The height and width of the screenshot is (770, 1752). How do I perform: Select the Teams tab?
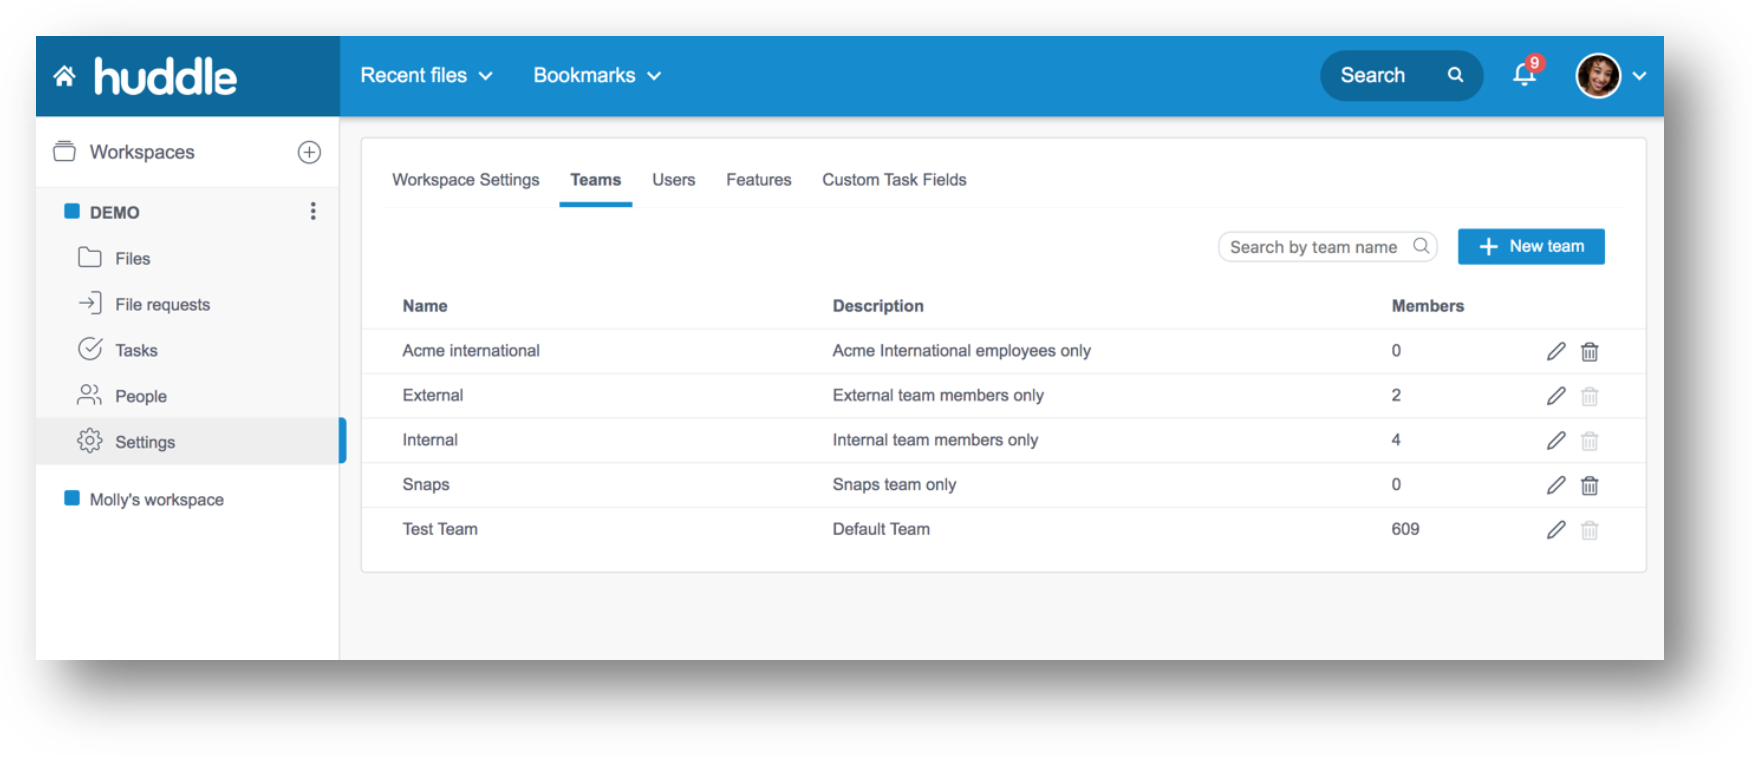click(595, 180)
